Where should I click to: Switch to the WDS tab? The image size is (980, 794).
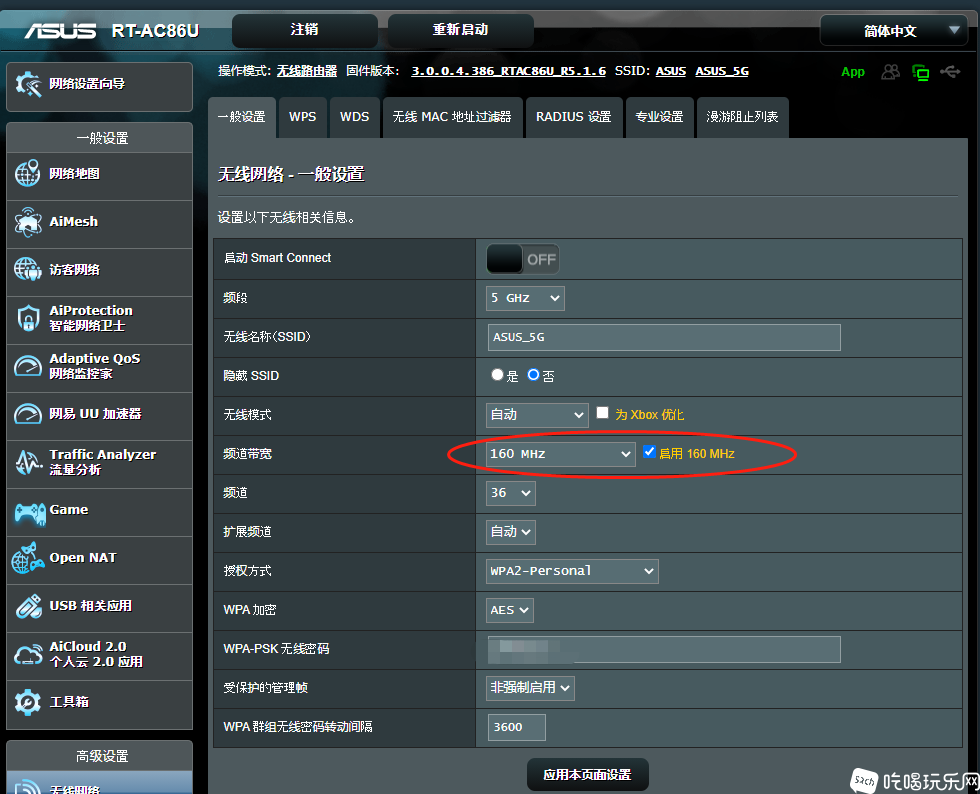[x=354, y=117]
